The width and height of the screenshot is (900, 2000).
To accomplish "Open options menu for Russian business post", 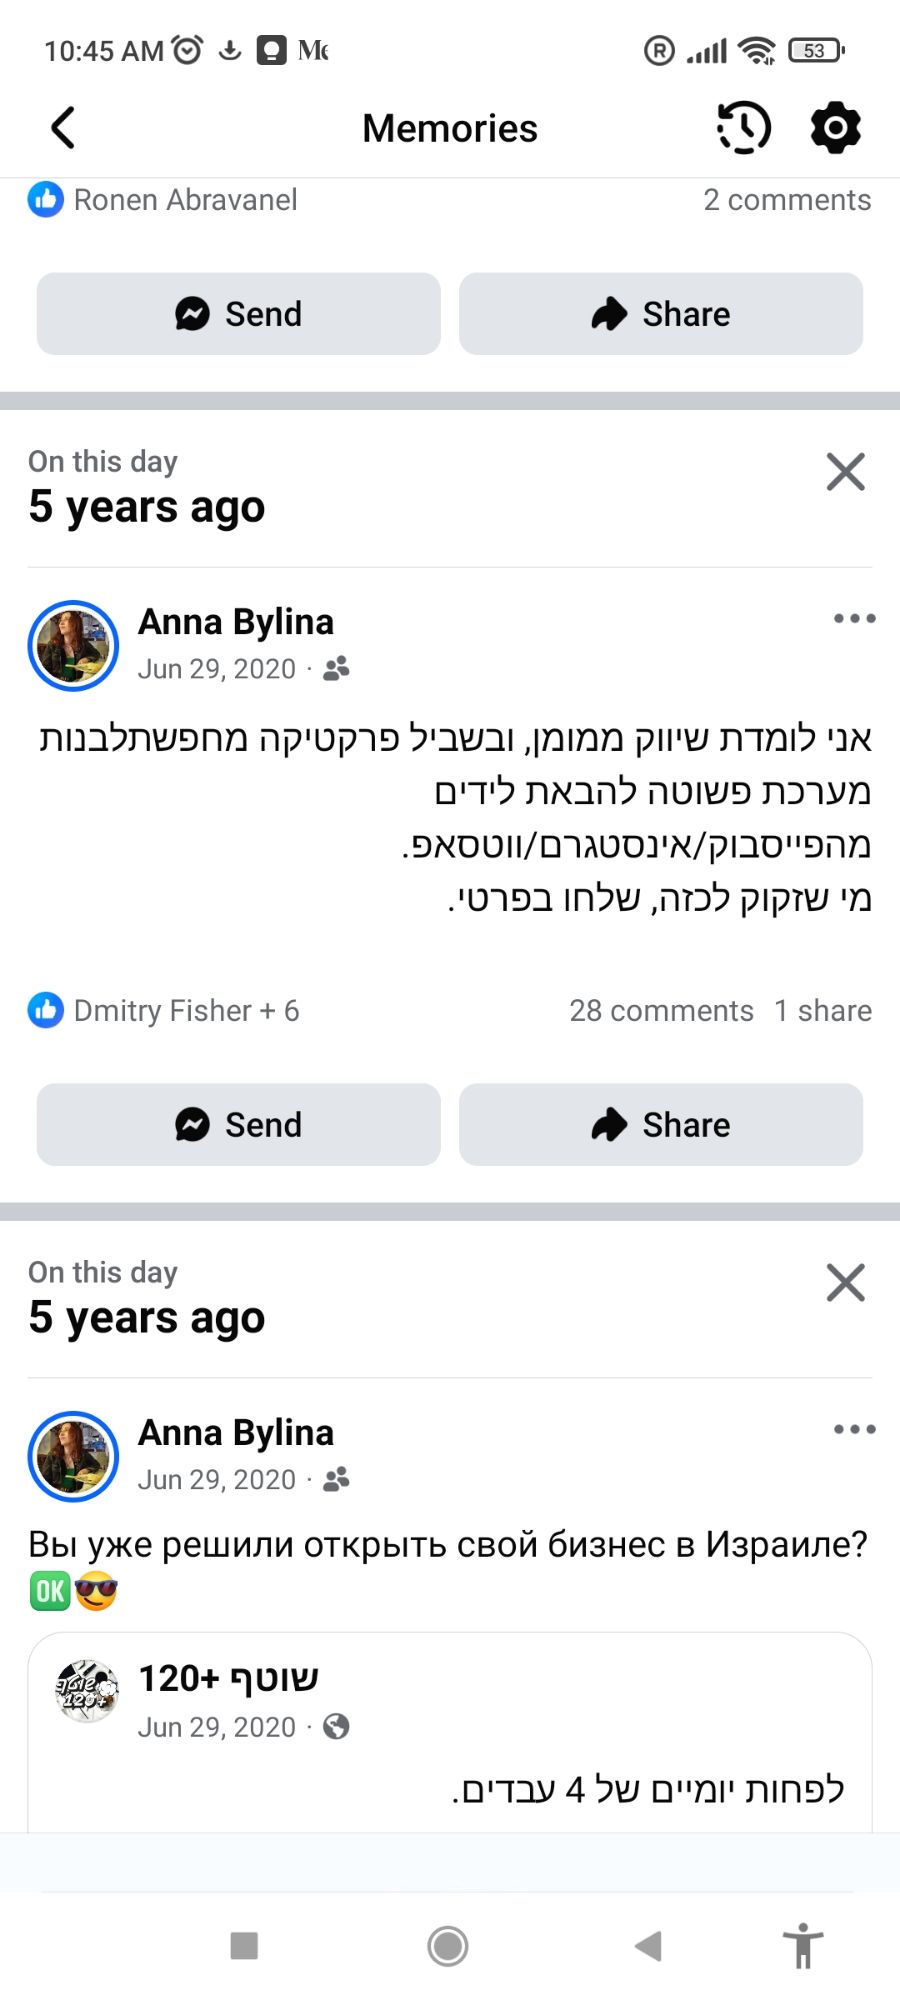I will (x=854, y=1430).
